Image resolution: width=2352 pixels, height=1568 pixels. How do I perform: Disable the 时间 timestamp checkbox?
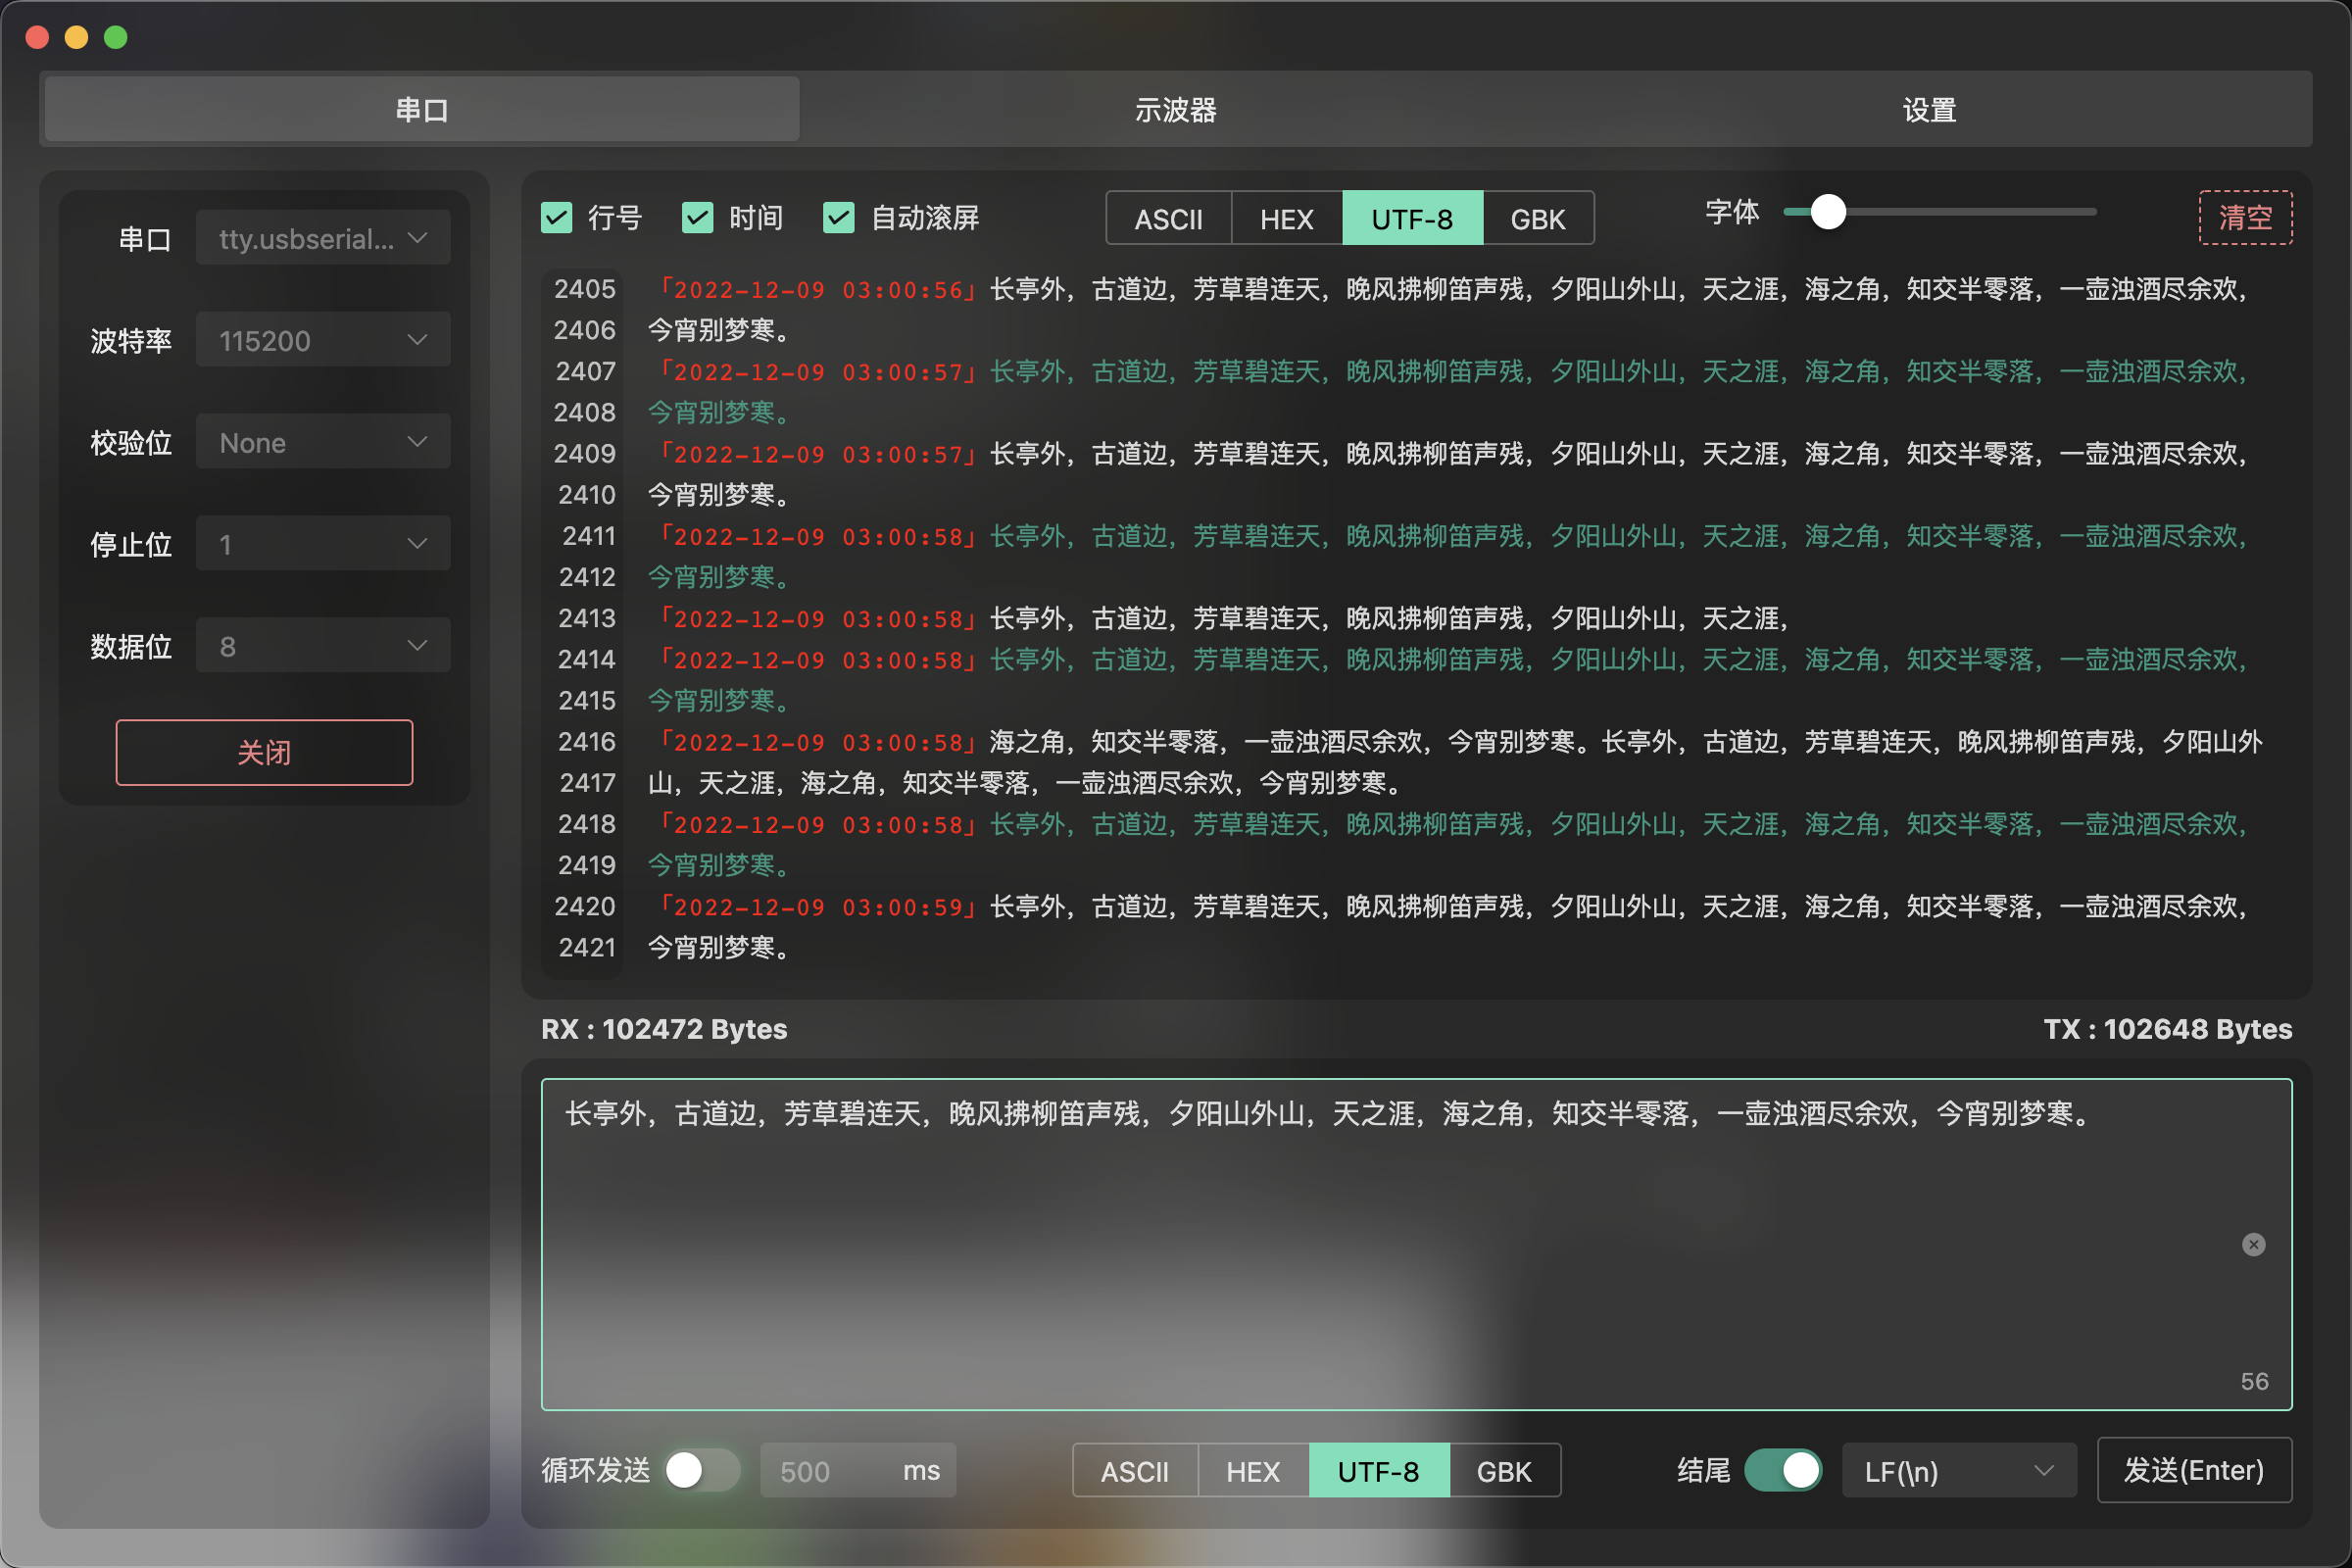click(698, 218)
